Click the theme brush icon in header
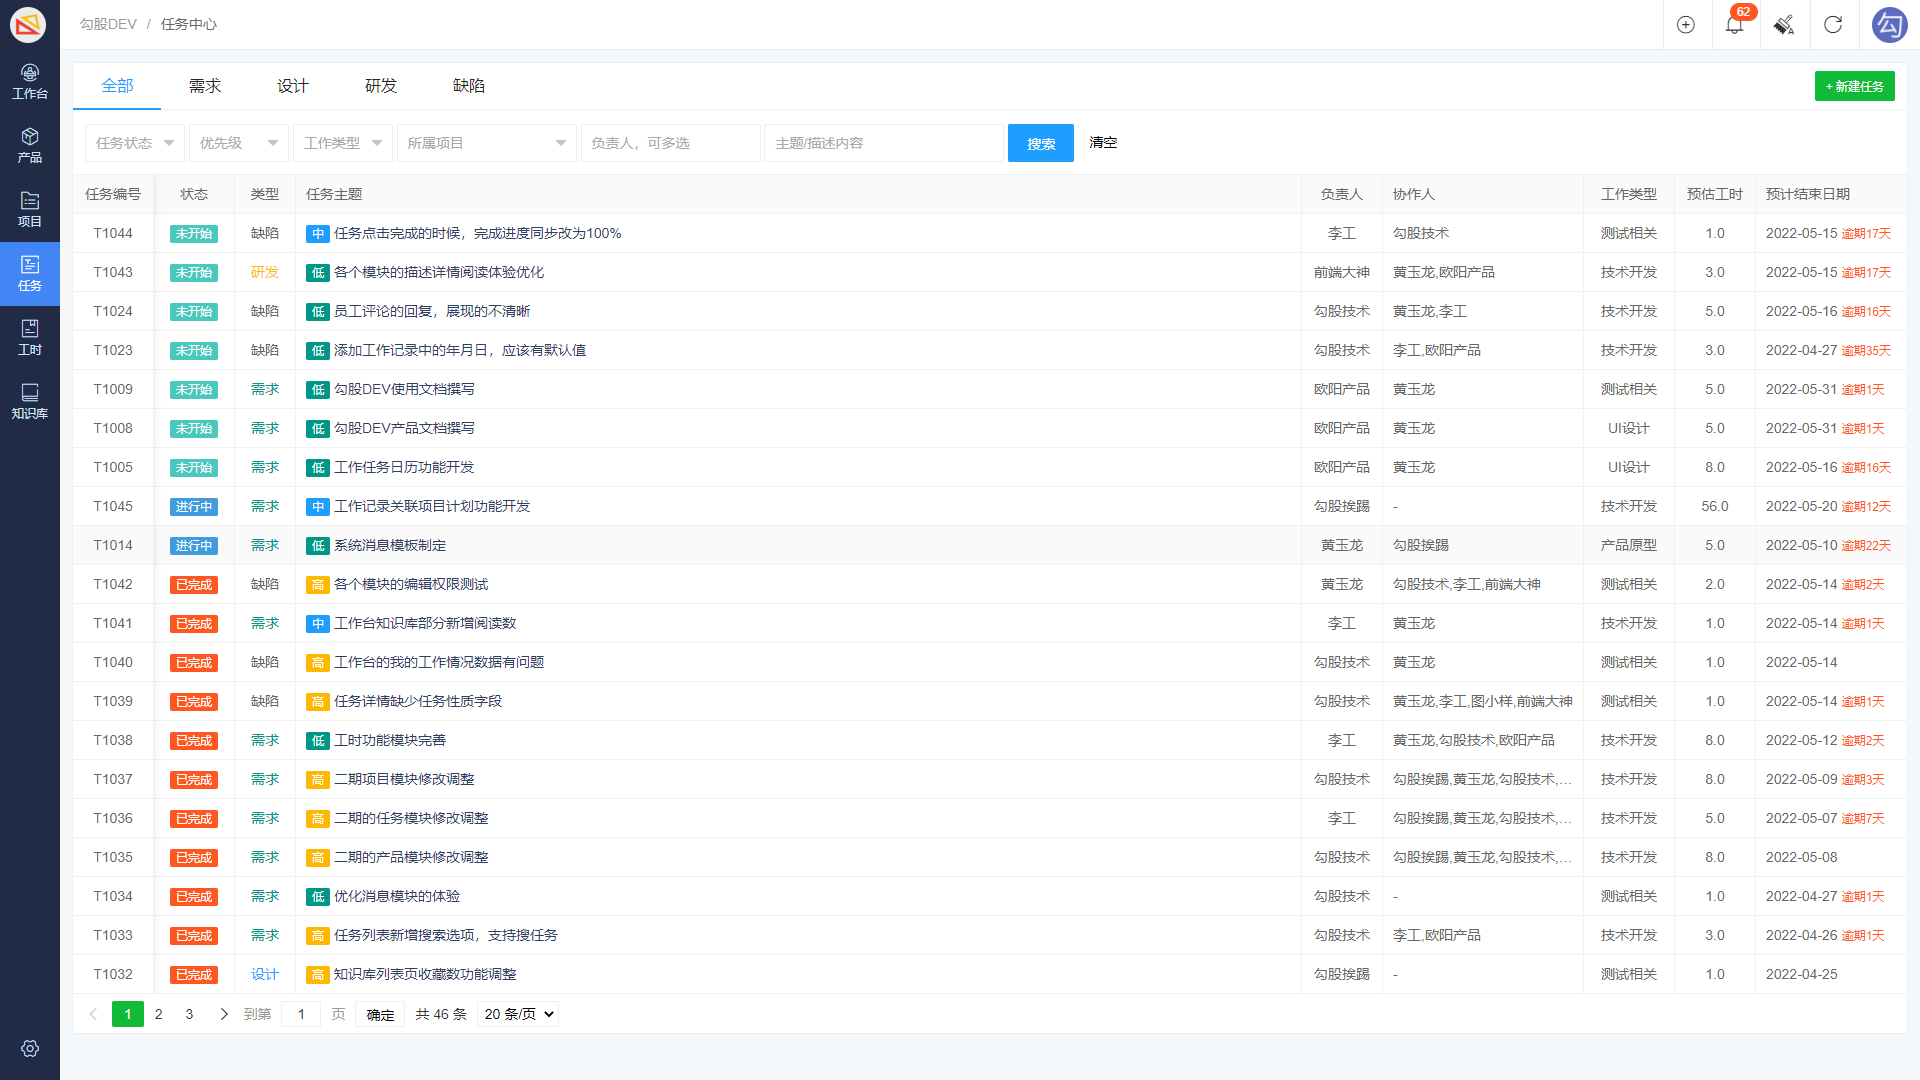 pyautogui.click(x=1784, y=25)
